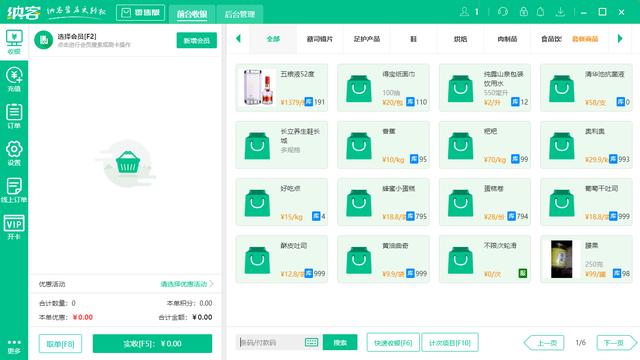Screen dimensions: 640x360
Task: Click the green badge on the ¥0/次 item
Action: click(x=522, y=273)
